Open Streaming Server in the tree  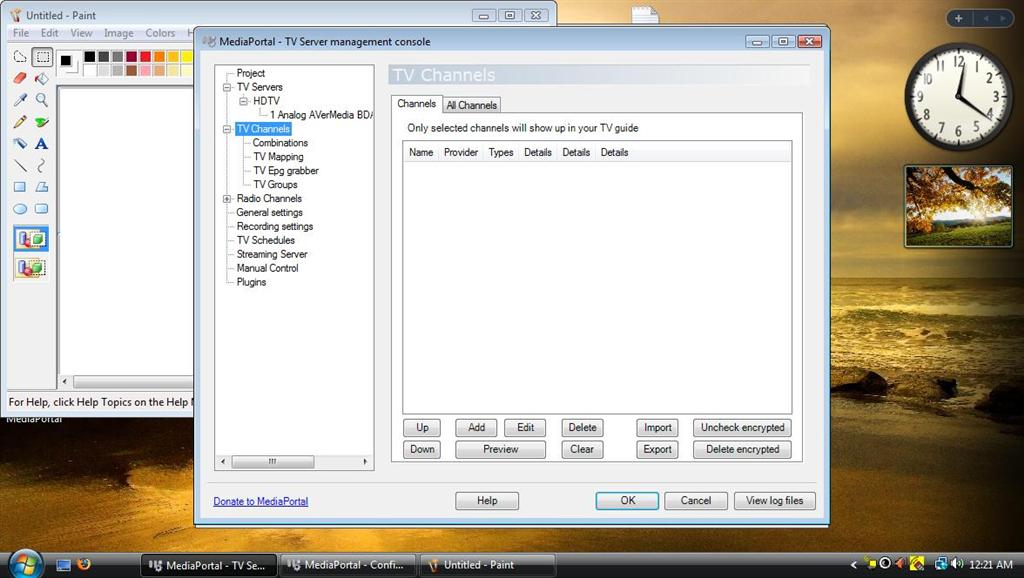[272, 254]
